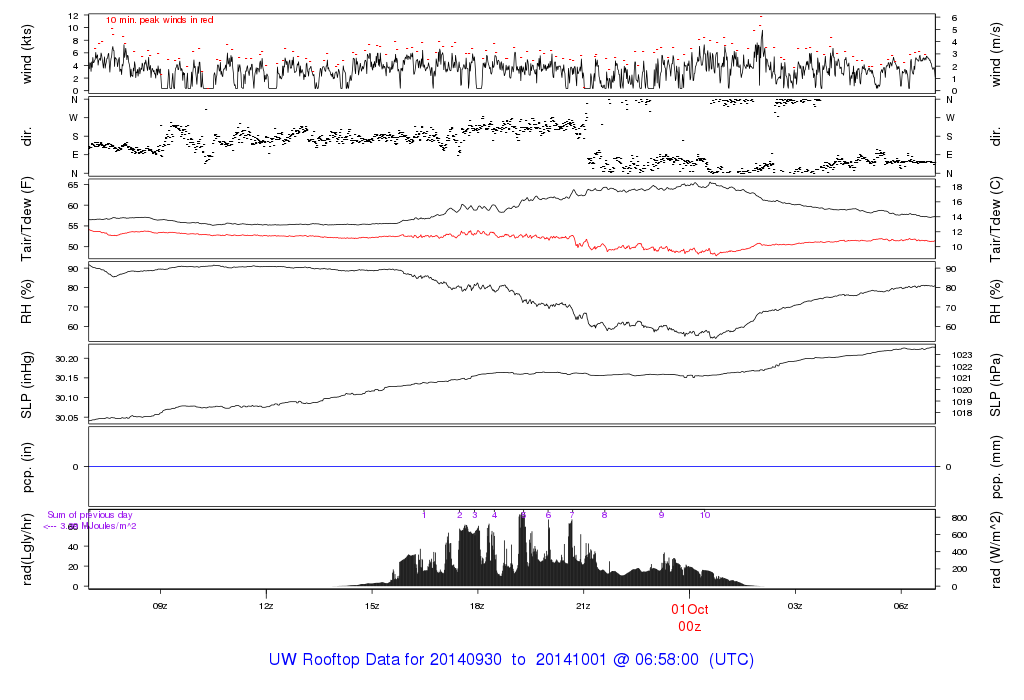Click purple hour marker '4' above radiation plot
This screenshot has height=700, width=1024.
point(494,515)
